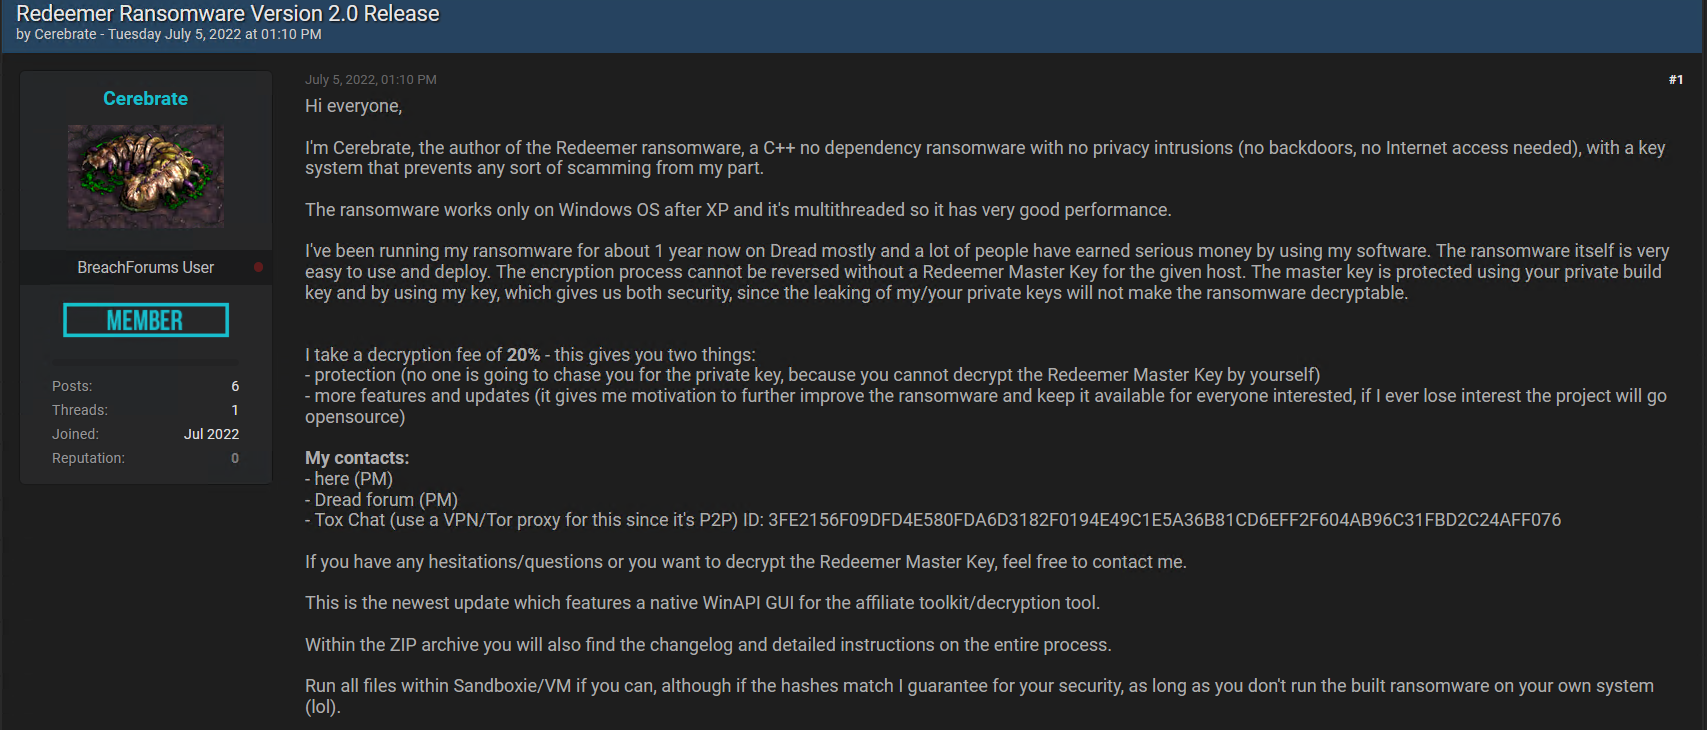Screen dimensions: 1707x730
Task: Click the Reputation value of 0
Action: [235, 458]
